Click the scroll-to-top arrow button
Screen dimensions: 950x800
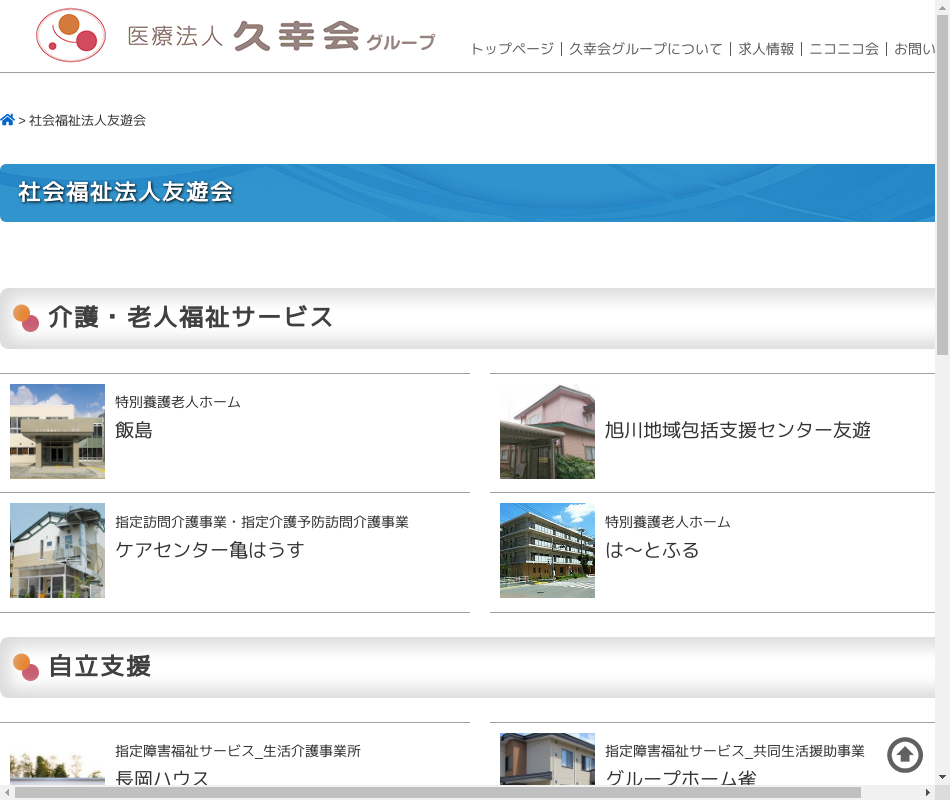point(905,755)
